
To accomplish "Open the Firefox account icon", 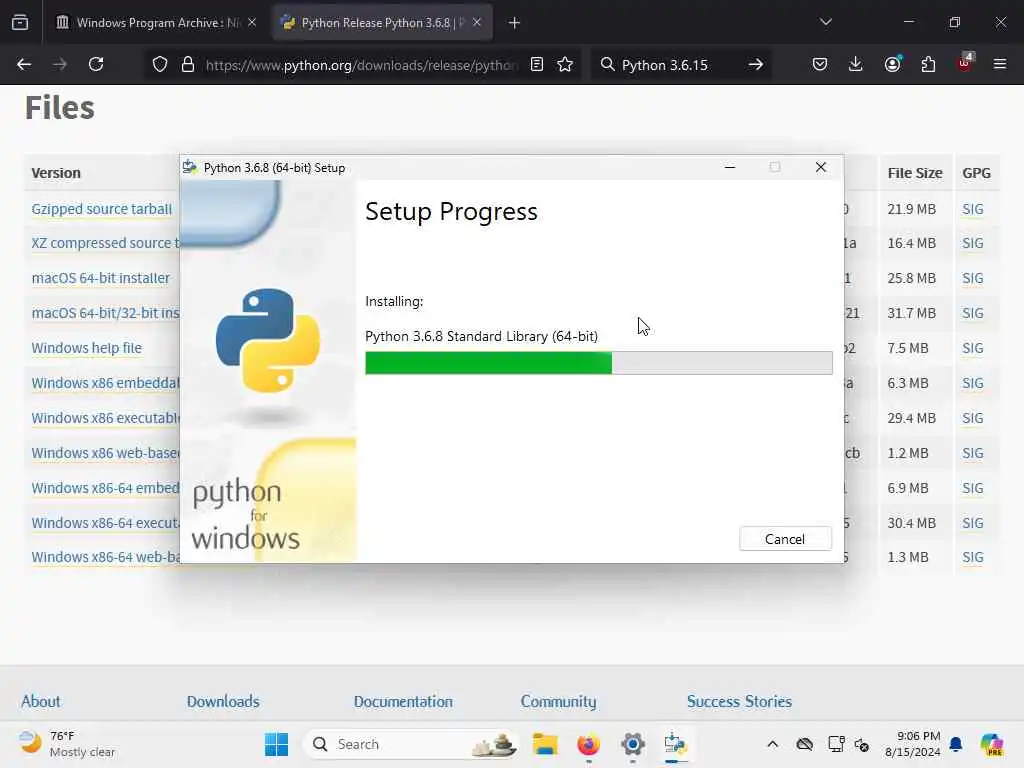I will (x=892, y=64).
